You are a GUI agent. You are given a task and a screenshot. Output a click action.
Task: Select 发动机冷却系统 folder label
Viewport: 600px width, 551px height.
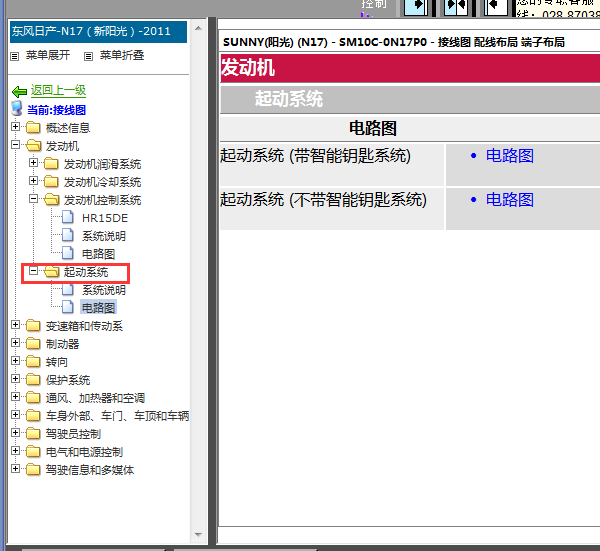point(102,182)
